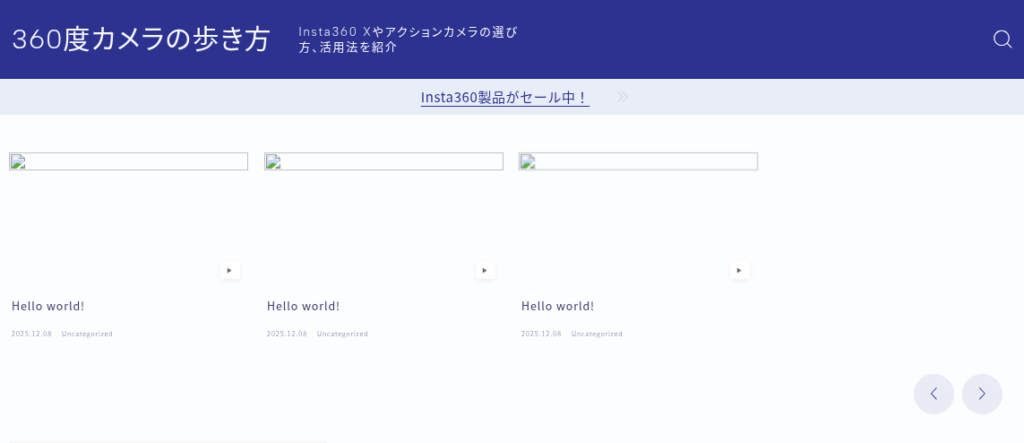Open the search icon in the header

point(1002,39)
